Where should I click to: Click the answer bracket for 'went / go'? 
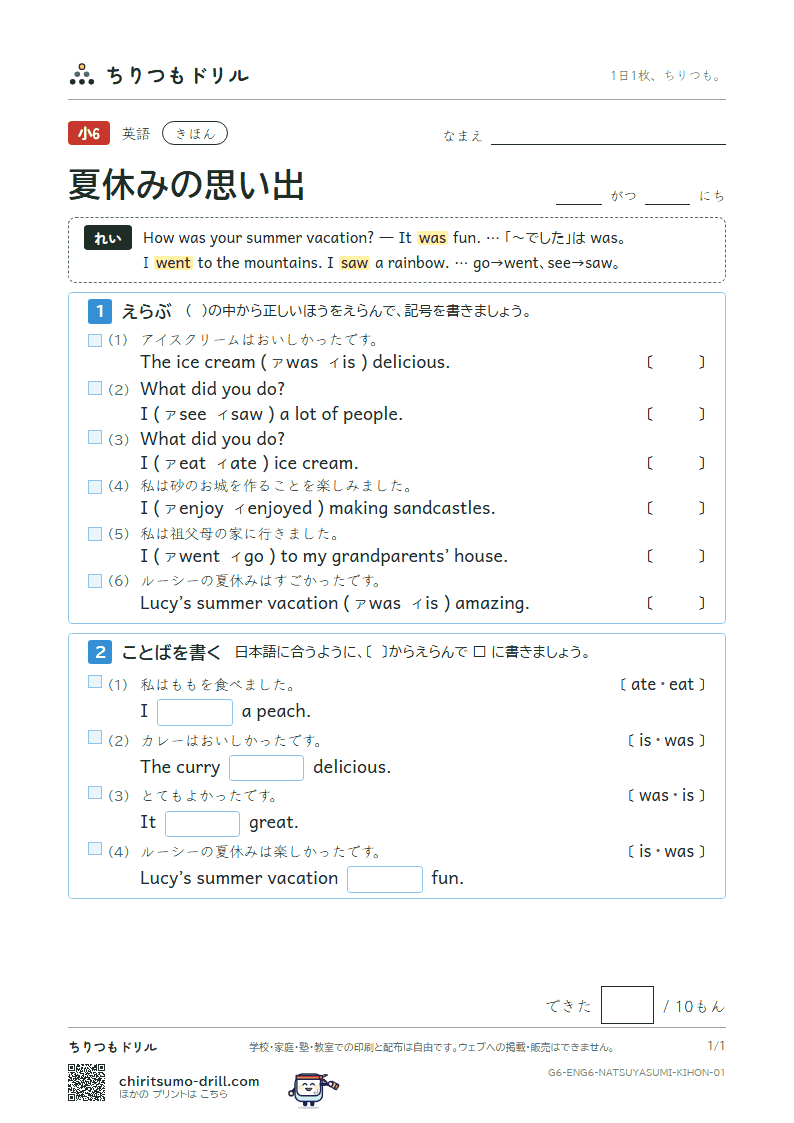click(x=676, y=556)
